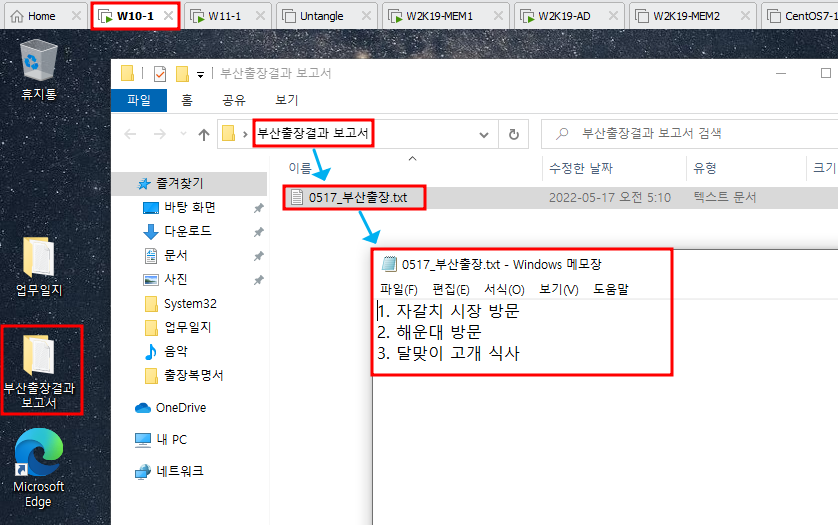838x525 pixels.
Task: Close the W2K19-AD VM tab
Action: [x=613, y=16]
